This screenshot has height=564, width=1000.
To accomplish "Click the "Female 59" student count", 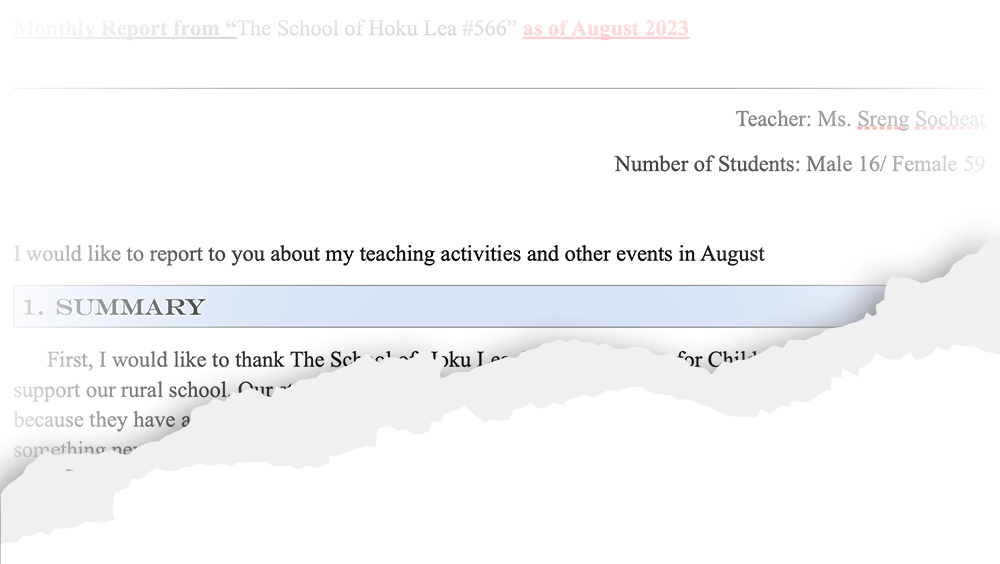I will 938,164.
